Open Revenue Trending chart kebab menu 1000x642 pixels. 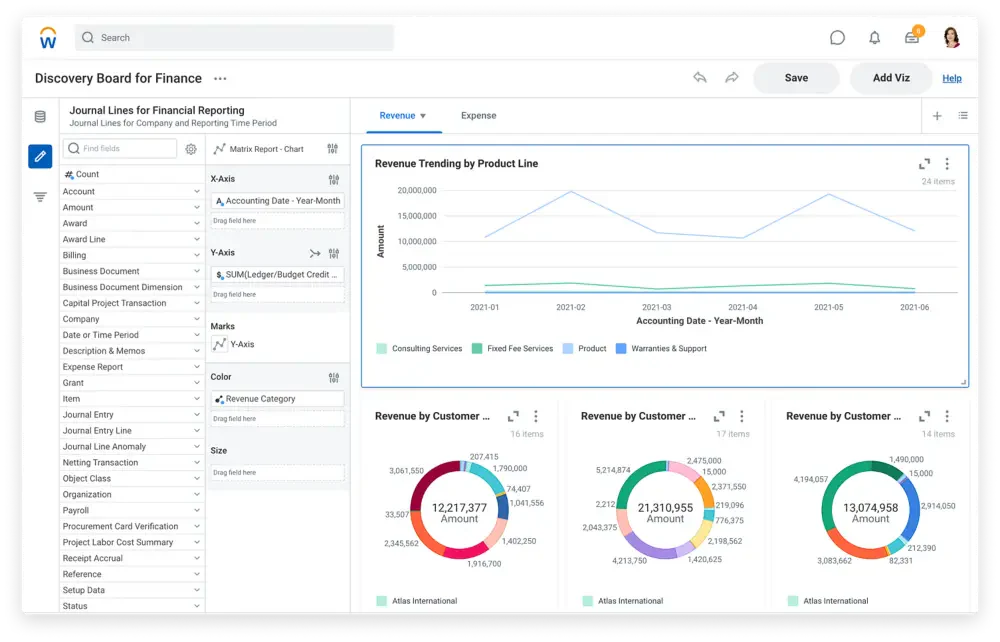(947, 164)
